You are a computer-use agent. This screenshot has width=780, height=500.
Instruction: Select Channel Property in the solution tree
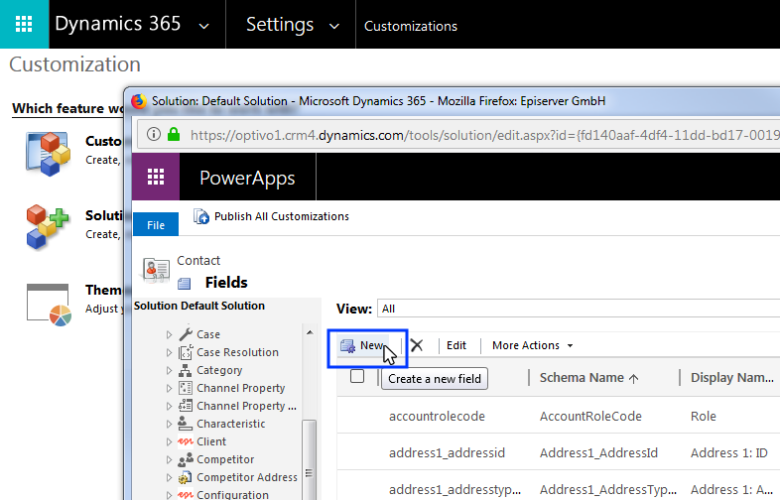(240, 388)
